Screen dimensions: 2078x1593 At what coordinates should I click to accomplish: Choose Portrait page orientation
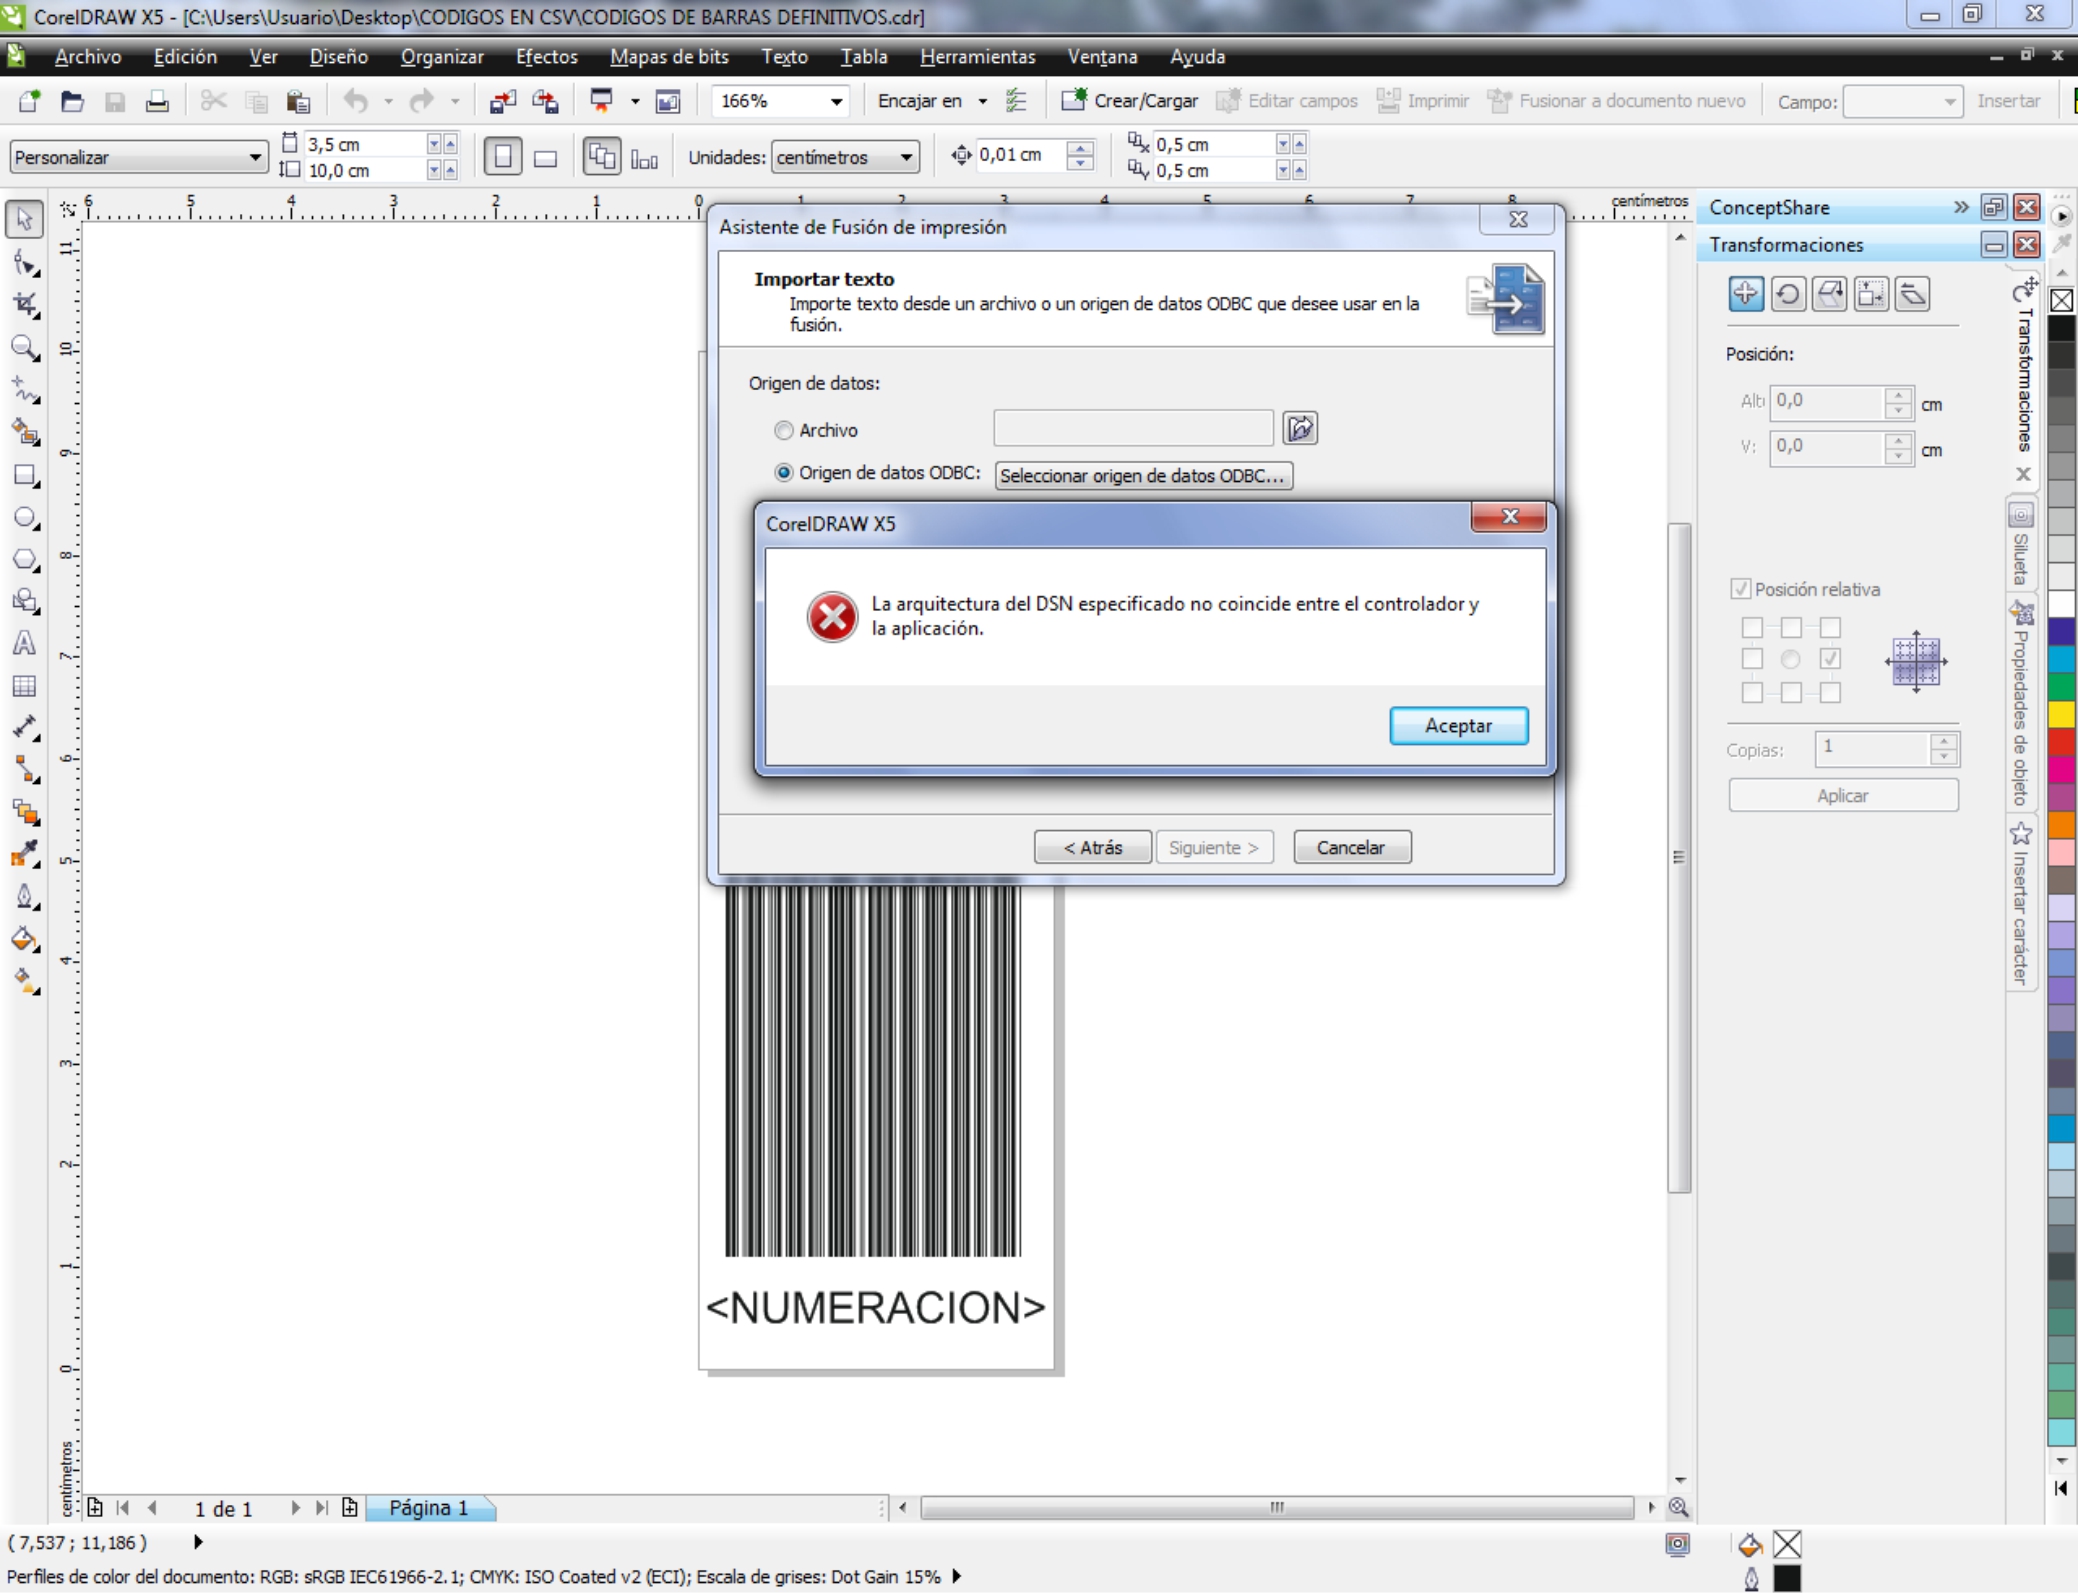[503, 157]
